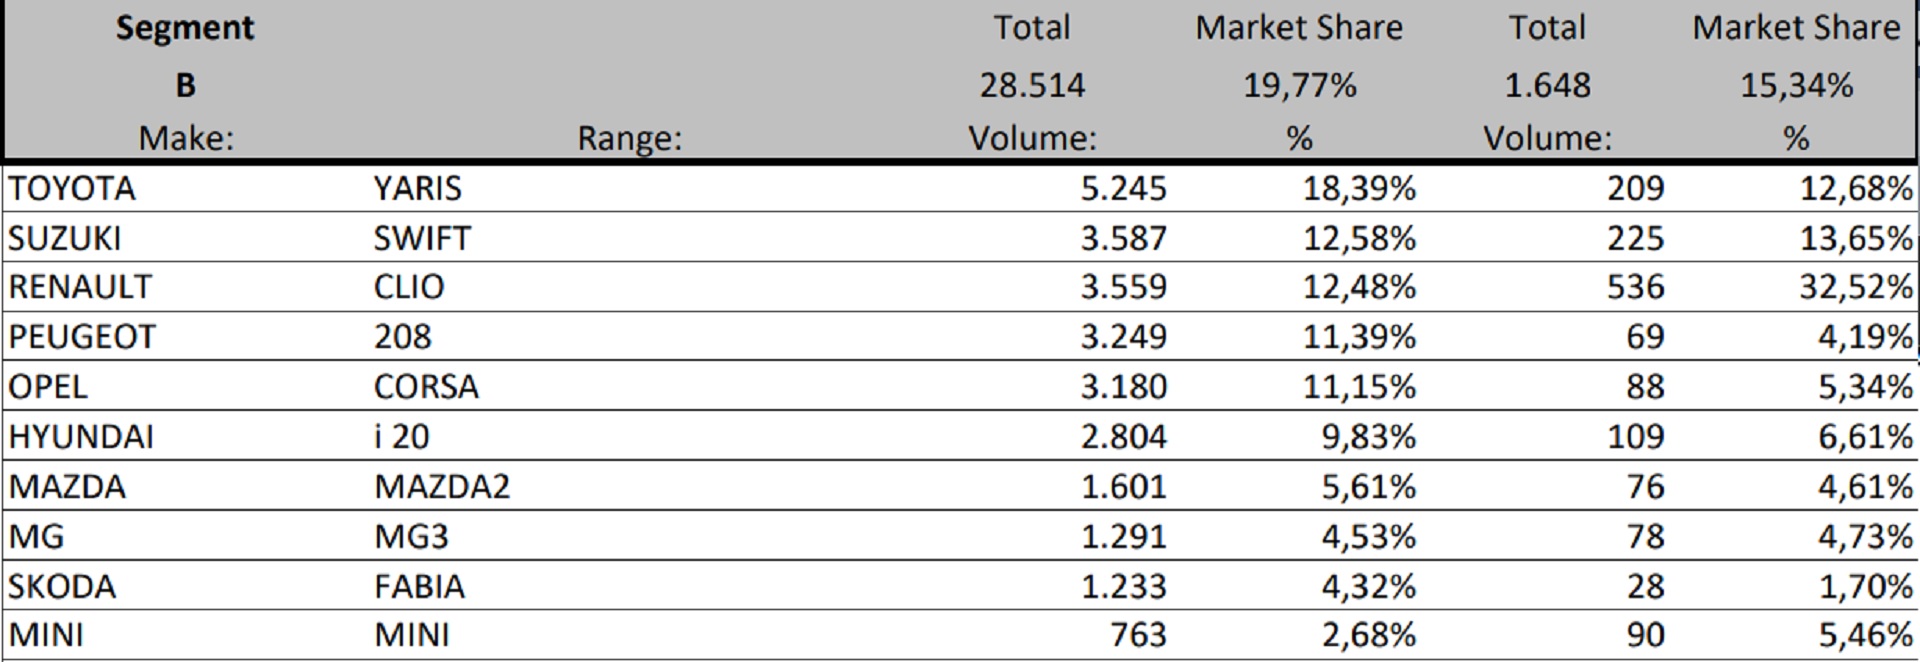Select the MAZDA2 range cell

coord(442,487)
